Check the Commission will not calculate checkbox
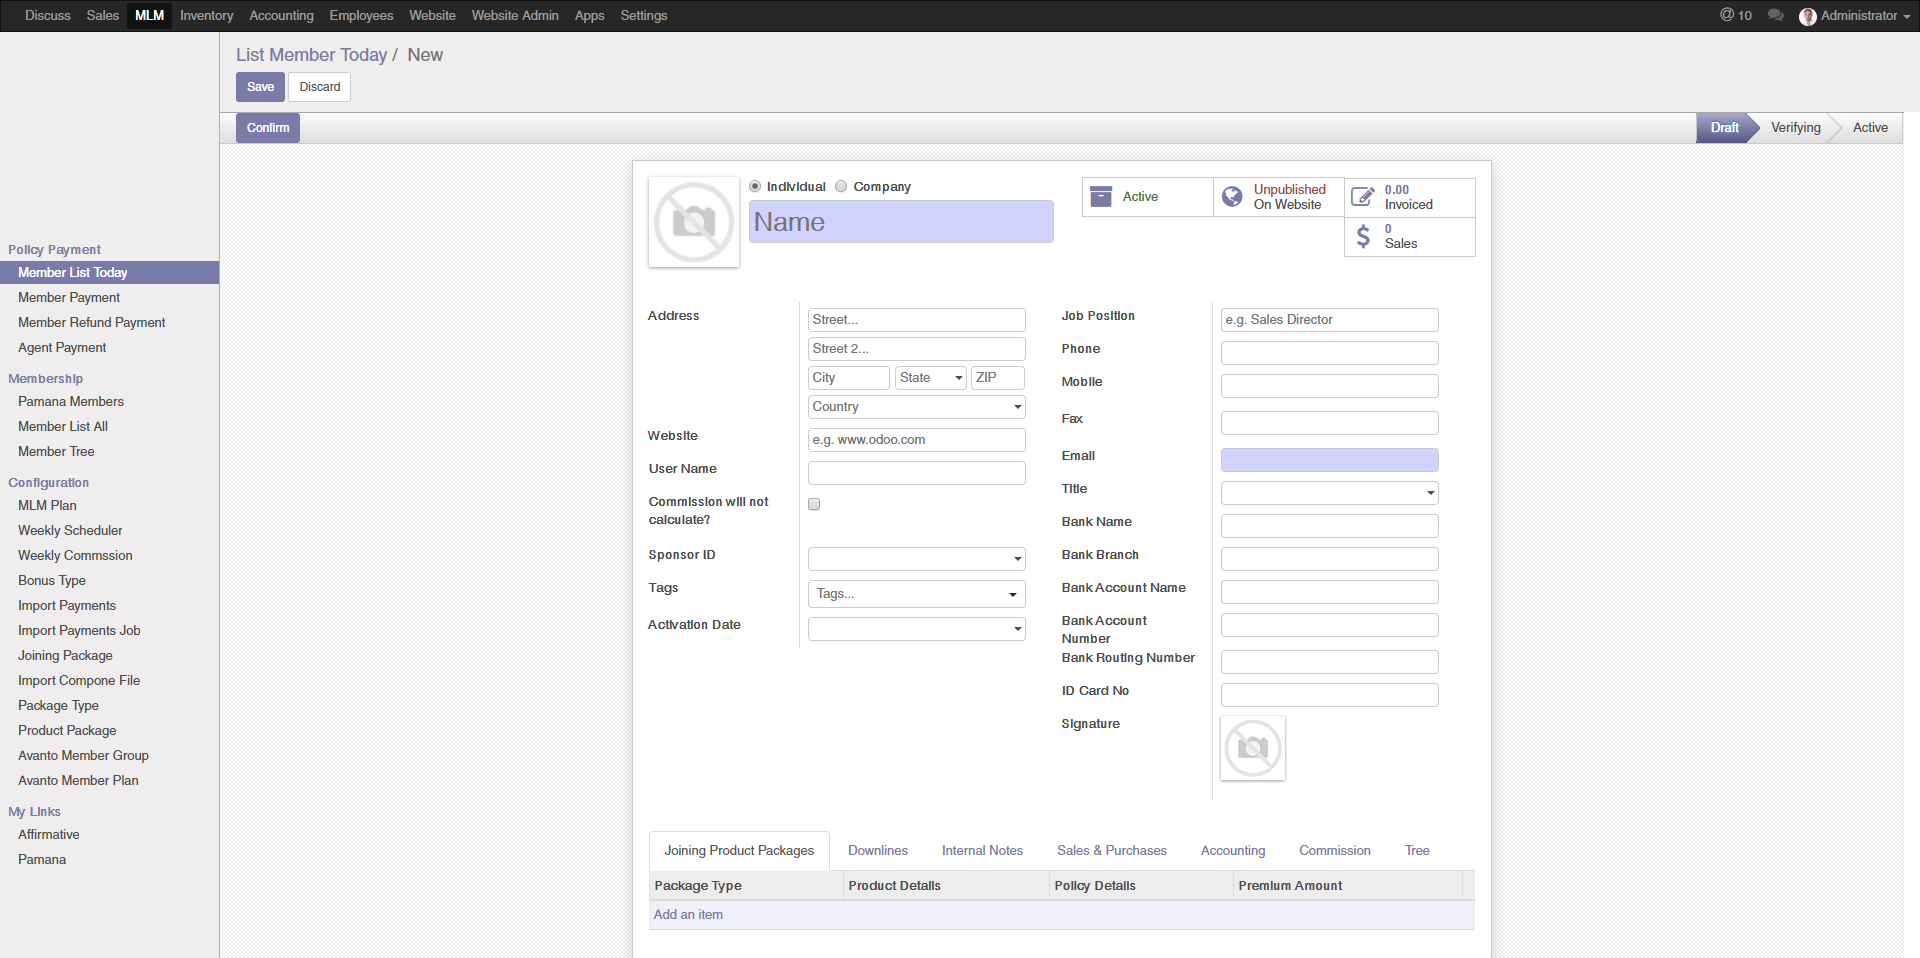The height and width of the screenshot is (958, 1920). 814,504
